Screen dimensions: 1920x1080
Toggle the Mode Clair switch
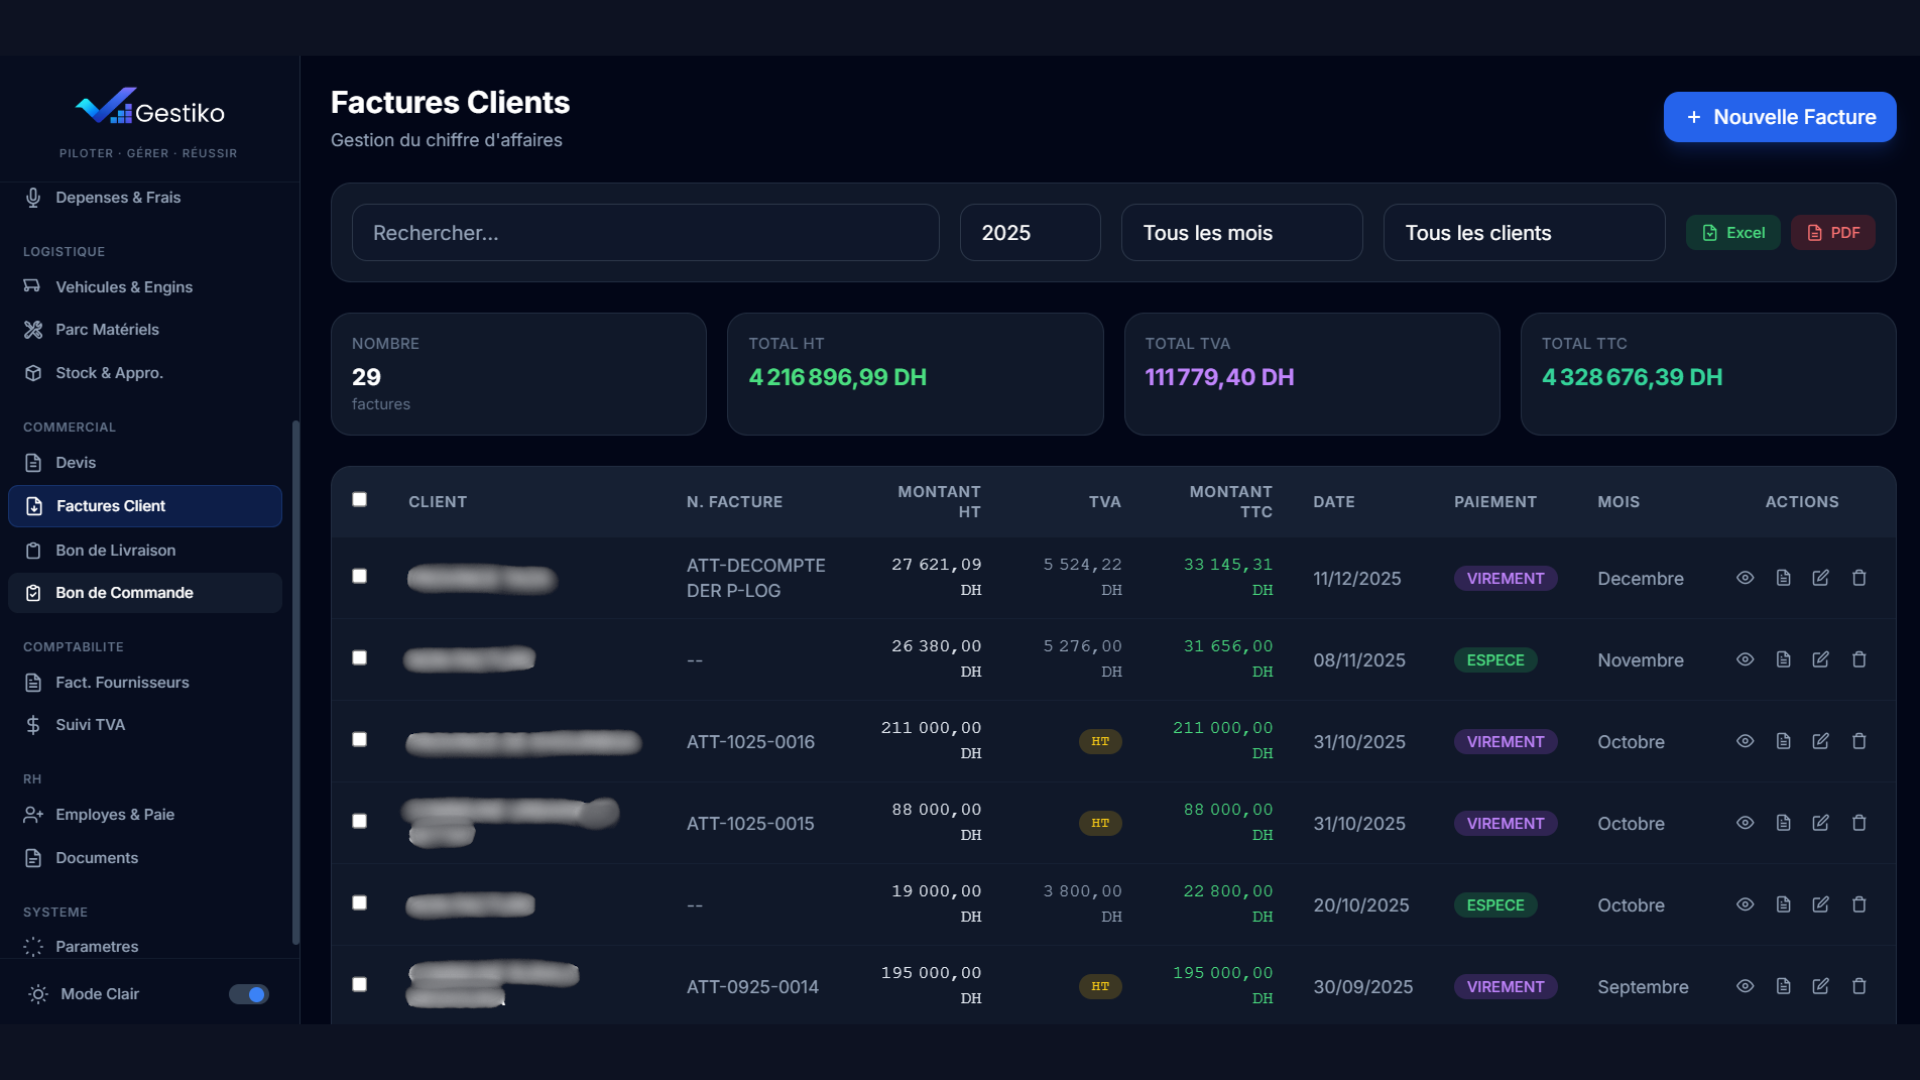coord(247,994)
